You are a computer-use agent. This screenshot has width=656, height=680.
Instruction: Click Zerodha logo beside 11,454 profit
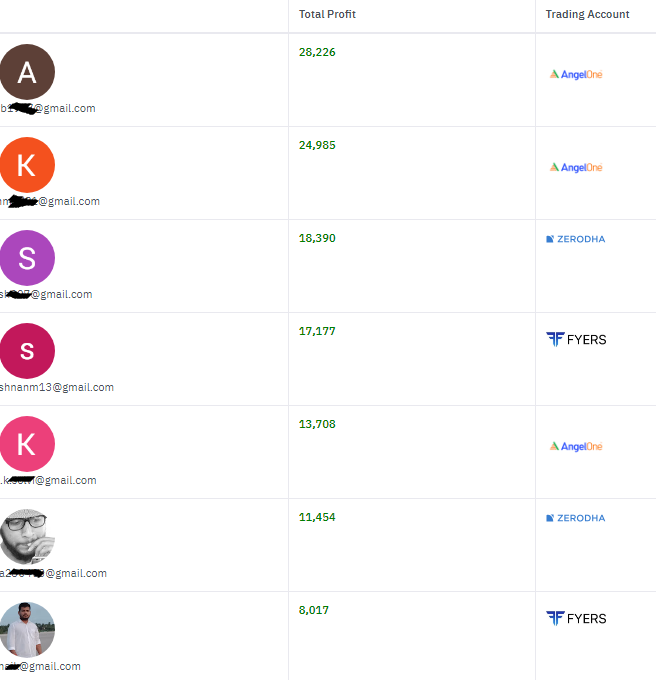[x=575, y=518]
